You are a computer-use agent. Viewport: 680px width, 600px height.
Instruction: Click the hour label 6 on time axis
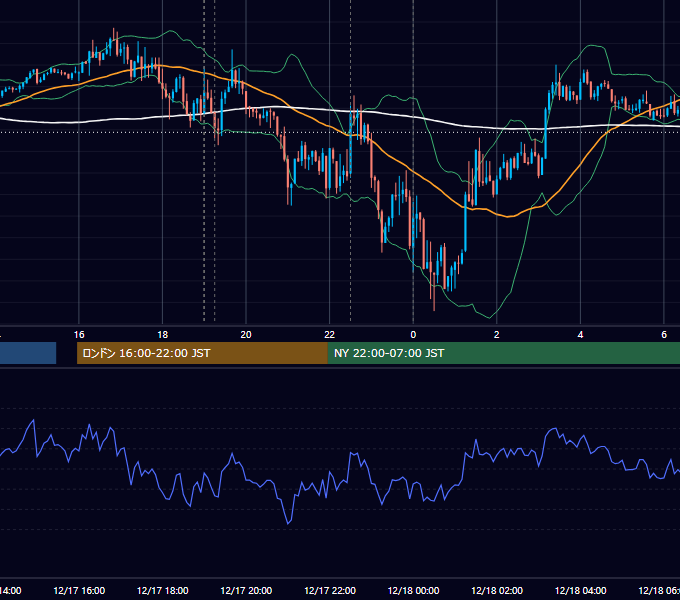pos(664,335)
